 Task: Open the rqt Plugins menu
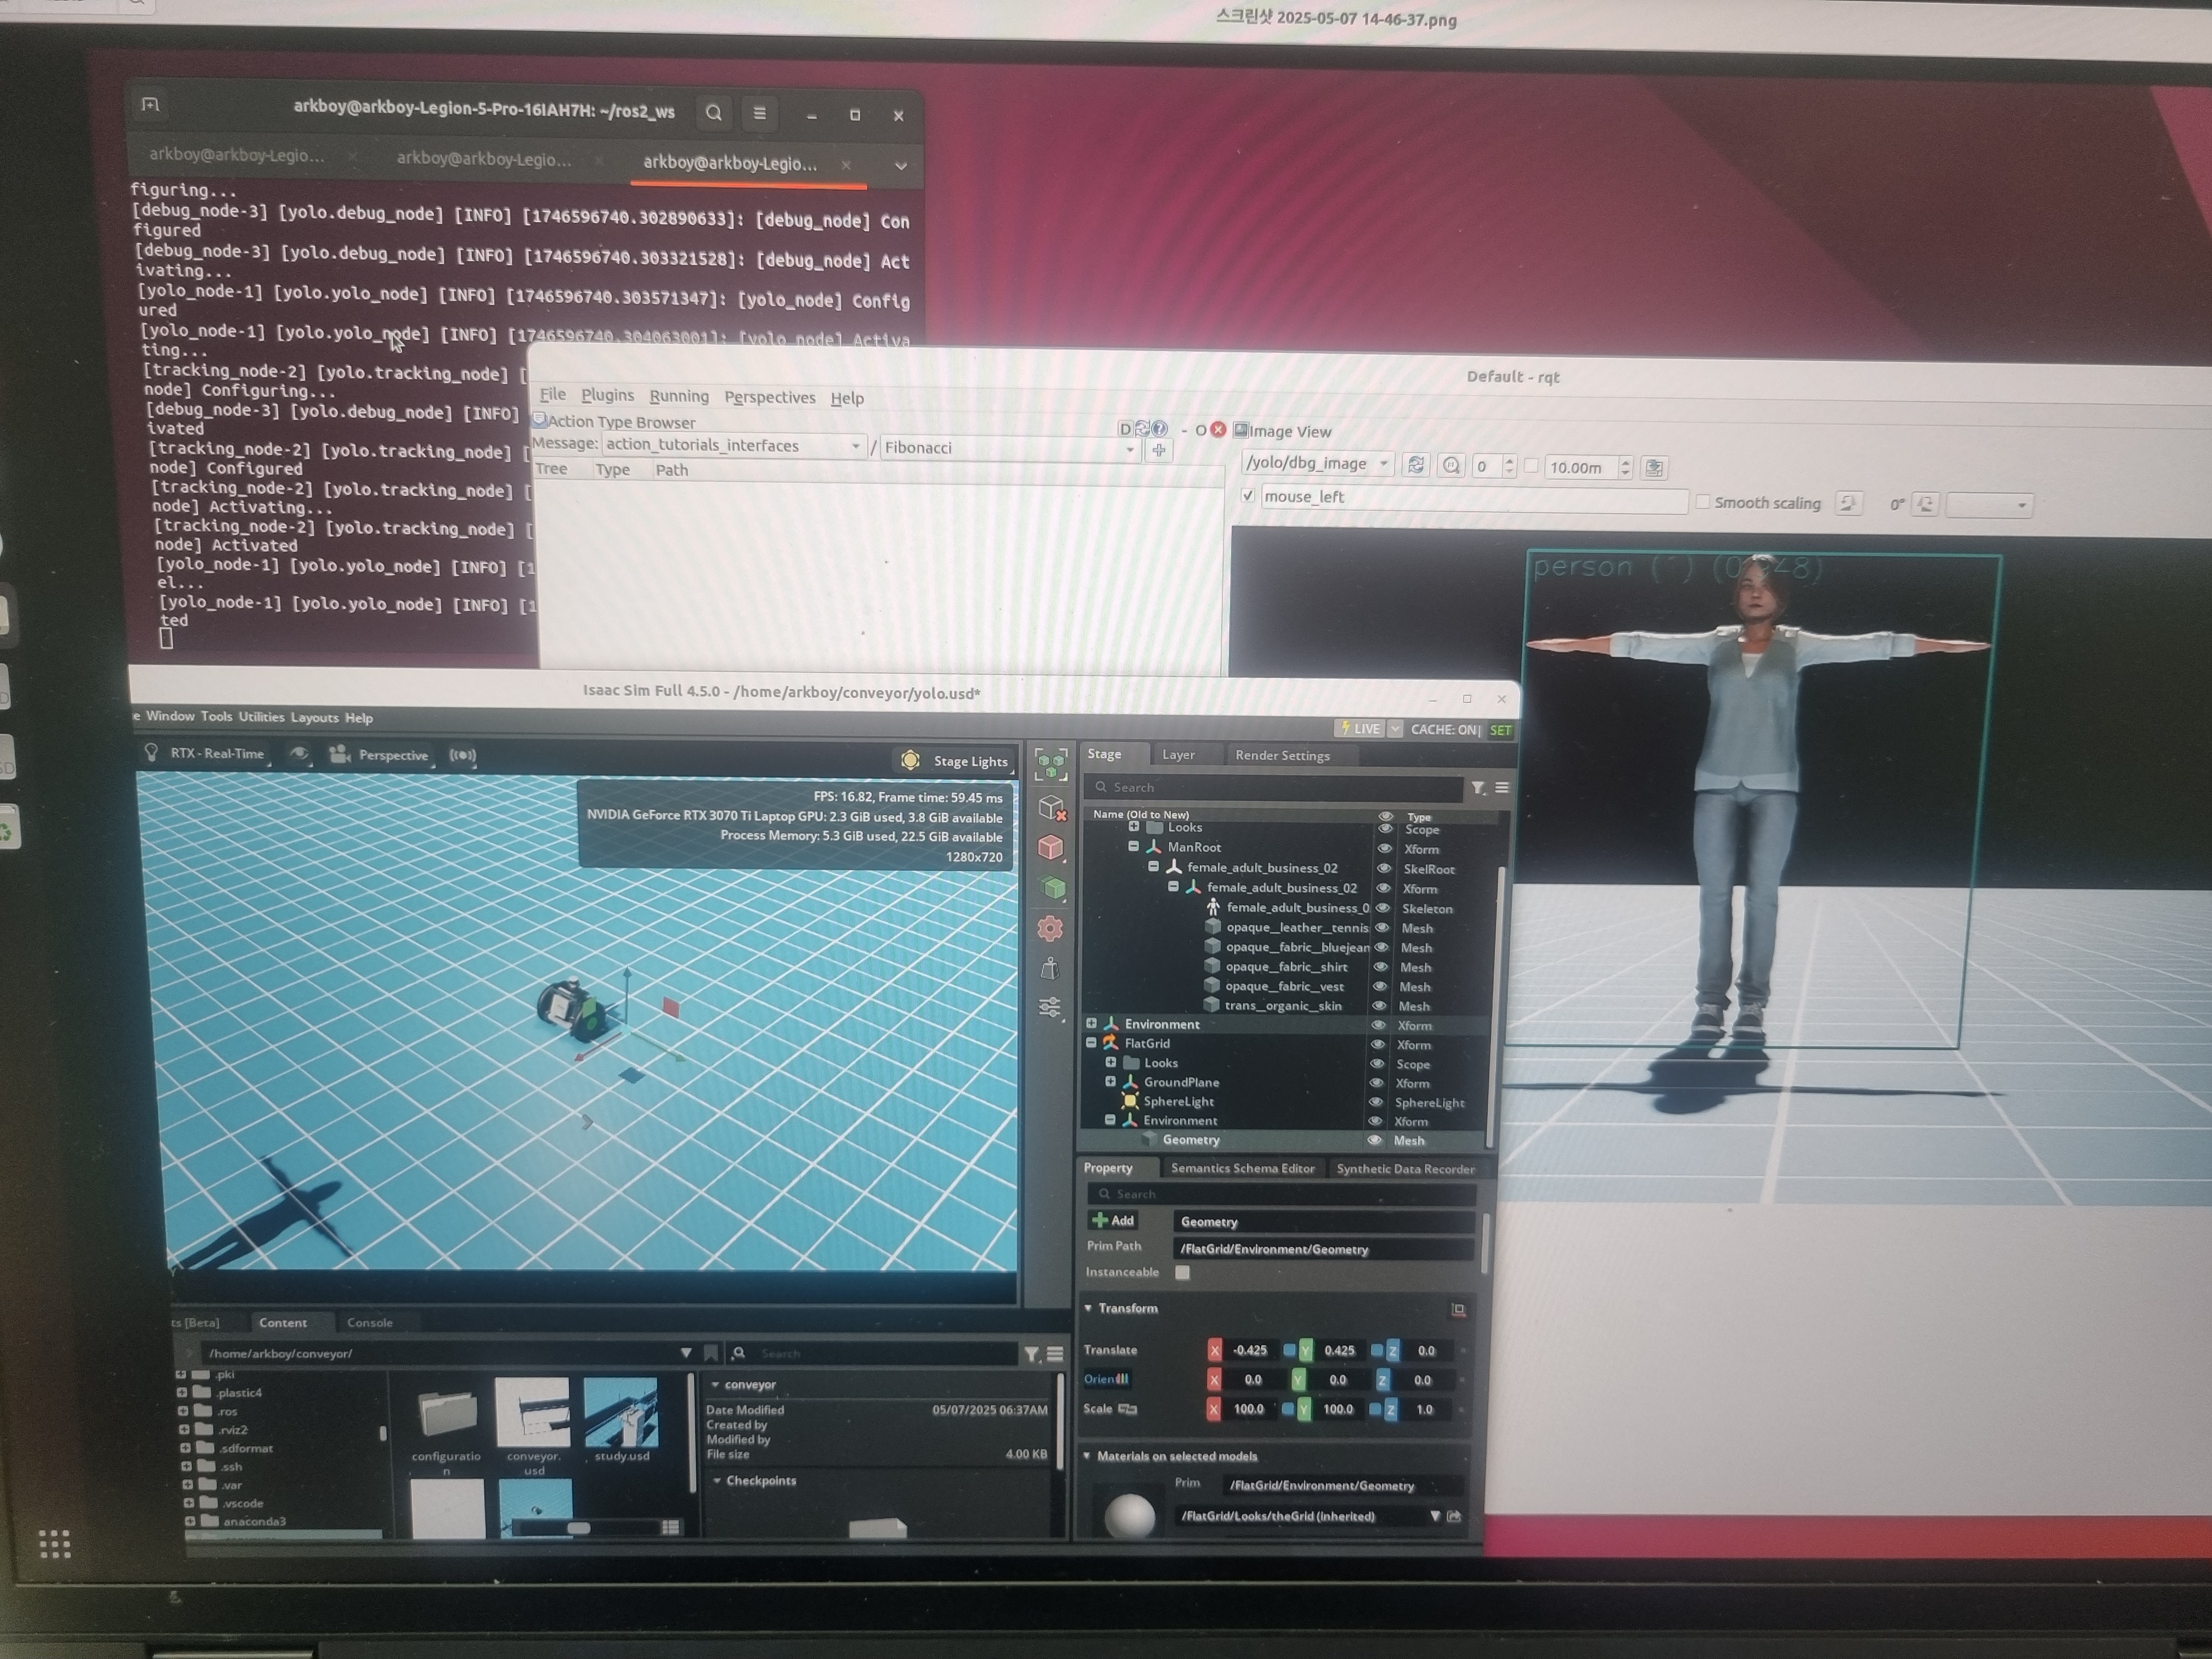(607, 395)
